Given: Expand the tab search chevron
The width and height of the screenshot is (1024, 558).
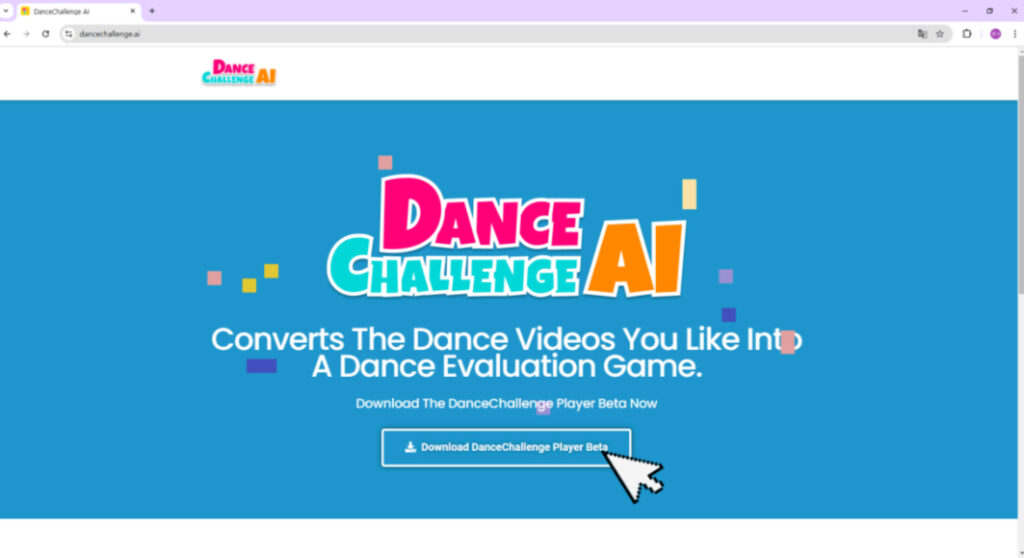Looking at the screenshot, I should (x=6, y=11).
